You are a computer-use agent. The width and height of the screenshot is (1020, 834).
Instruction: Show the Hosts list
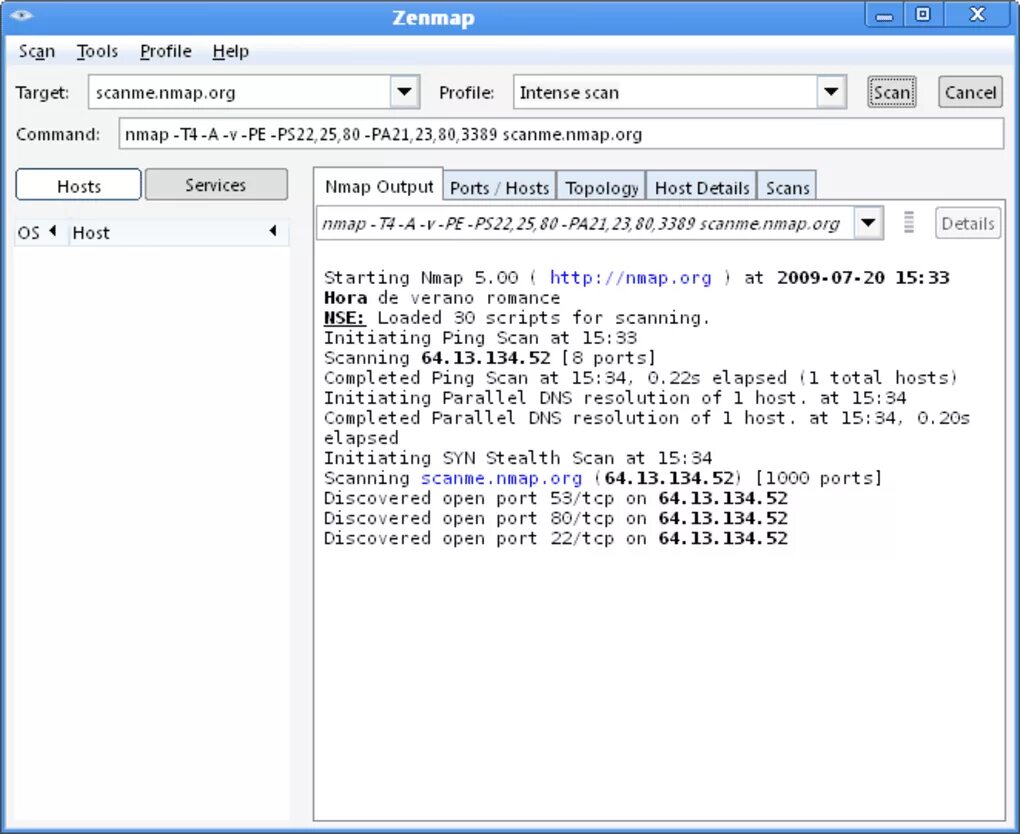pos(78,185)
